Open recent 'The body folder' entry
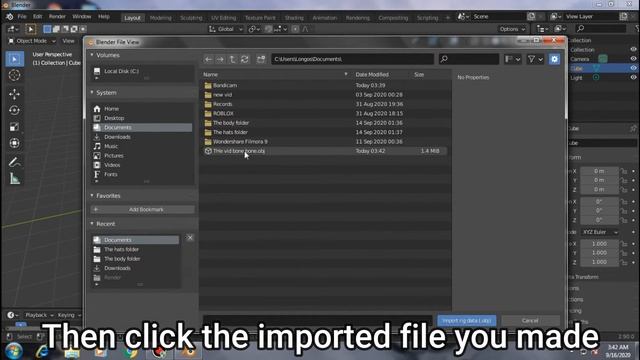The image size is (640, 360). [136, 259]
